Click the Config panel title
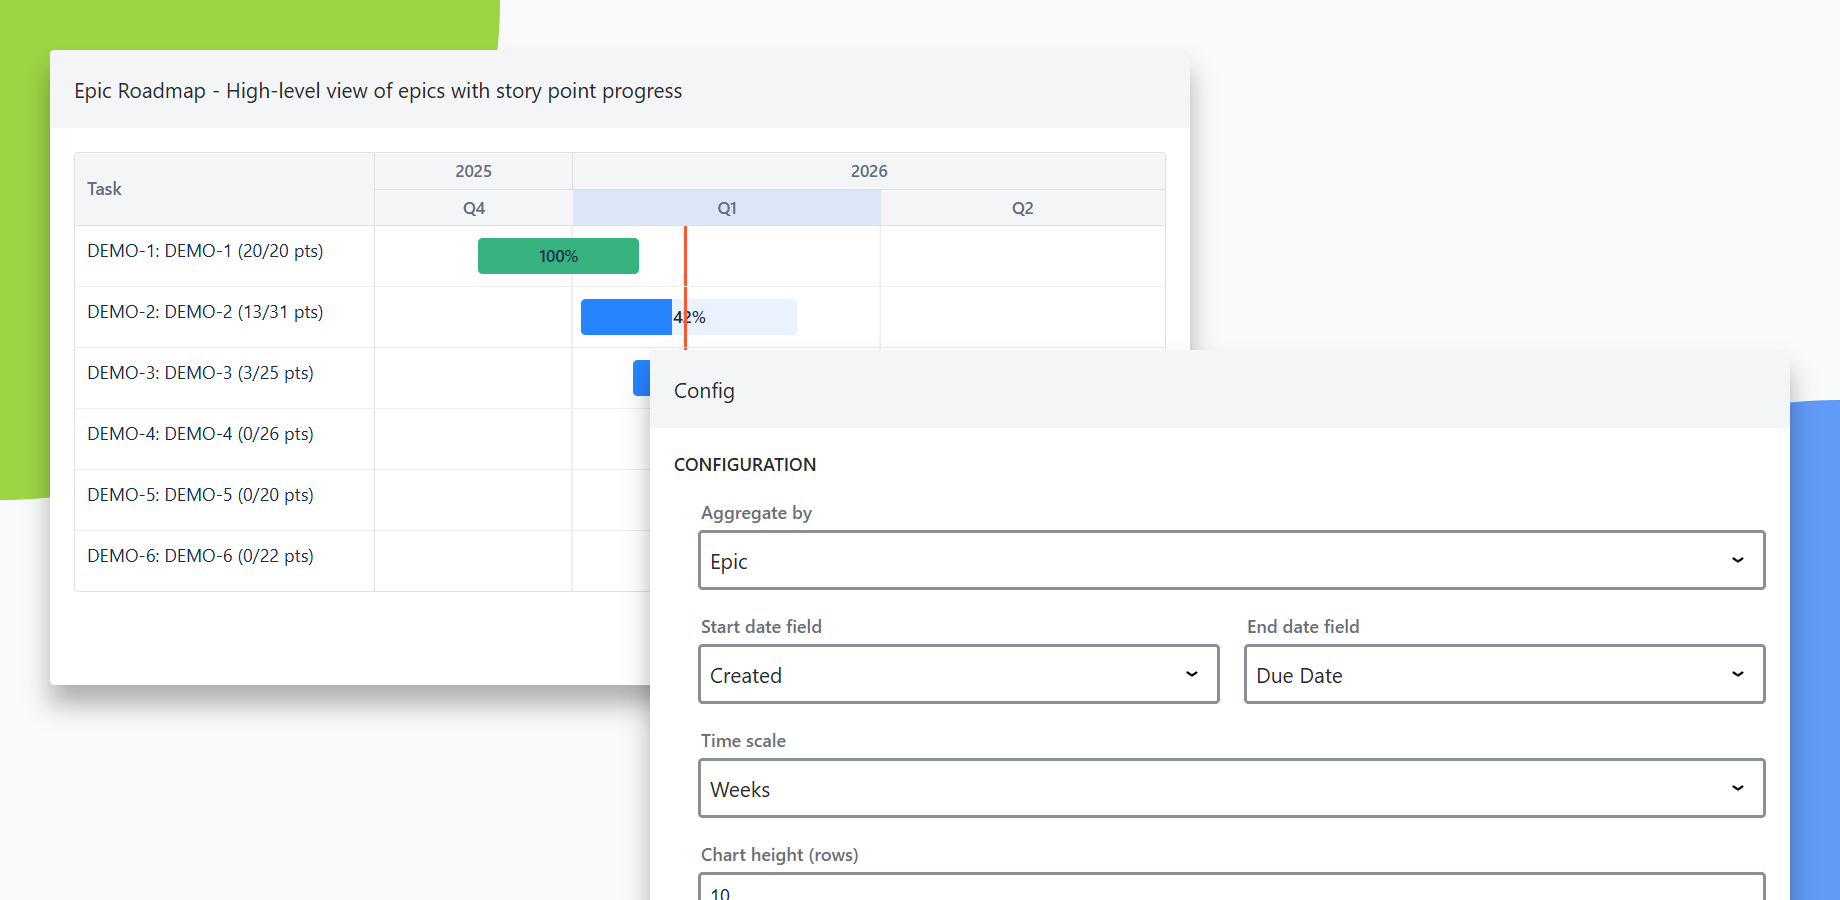The width and height of the screenshot is (1840, 900). coord(704,390)
